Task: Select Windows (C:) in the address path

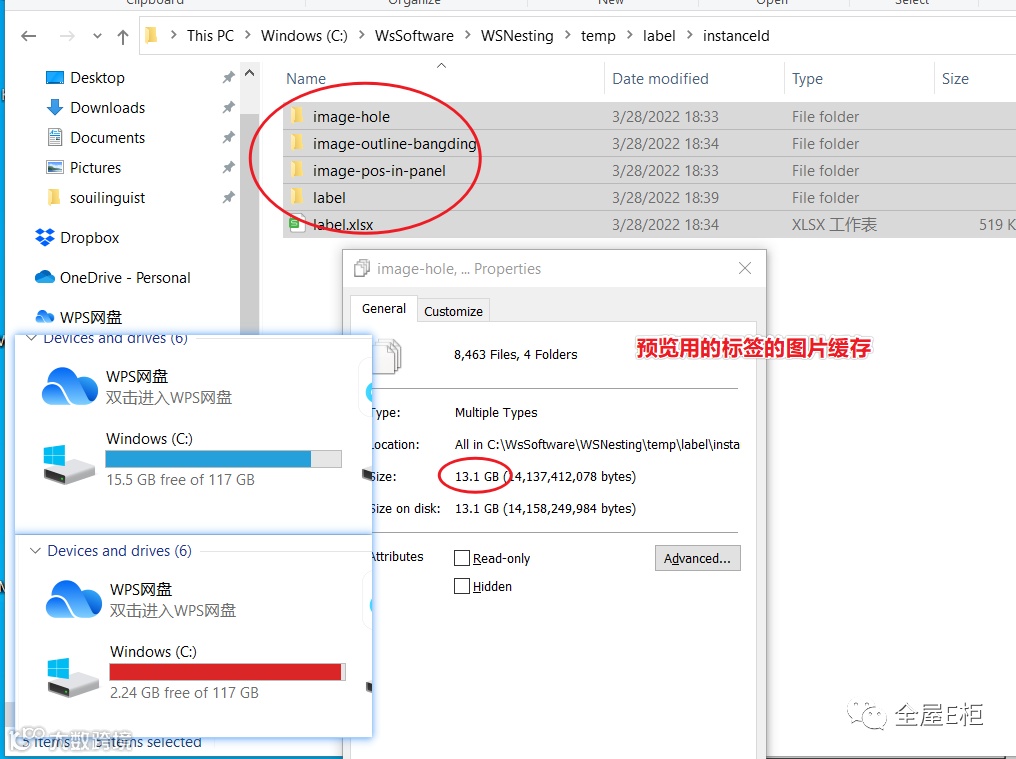Action: tap(304, 36)
